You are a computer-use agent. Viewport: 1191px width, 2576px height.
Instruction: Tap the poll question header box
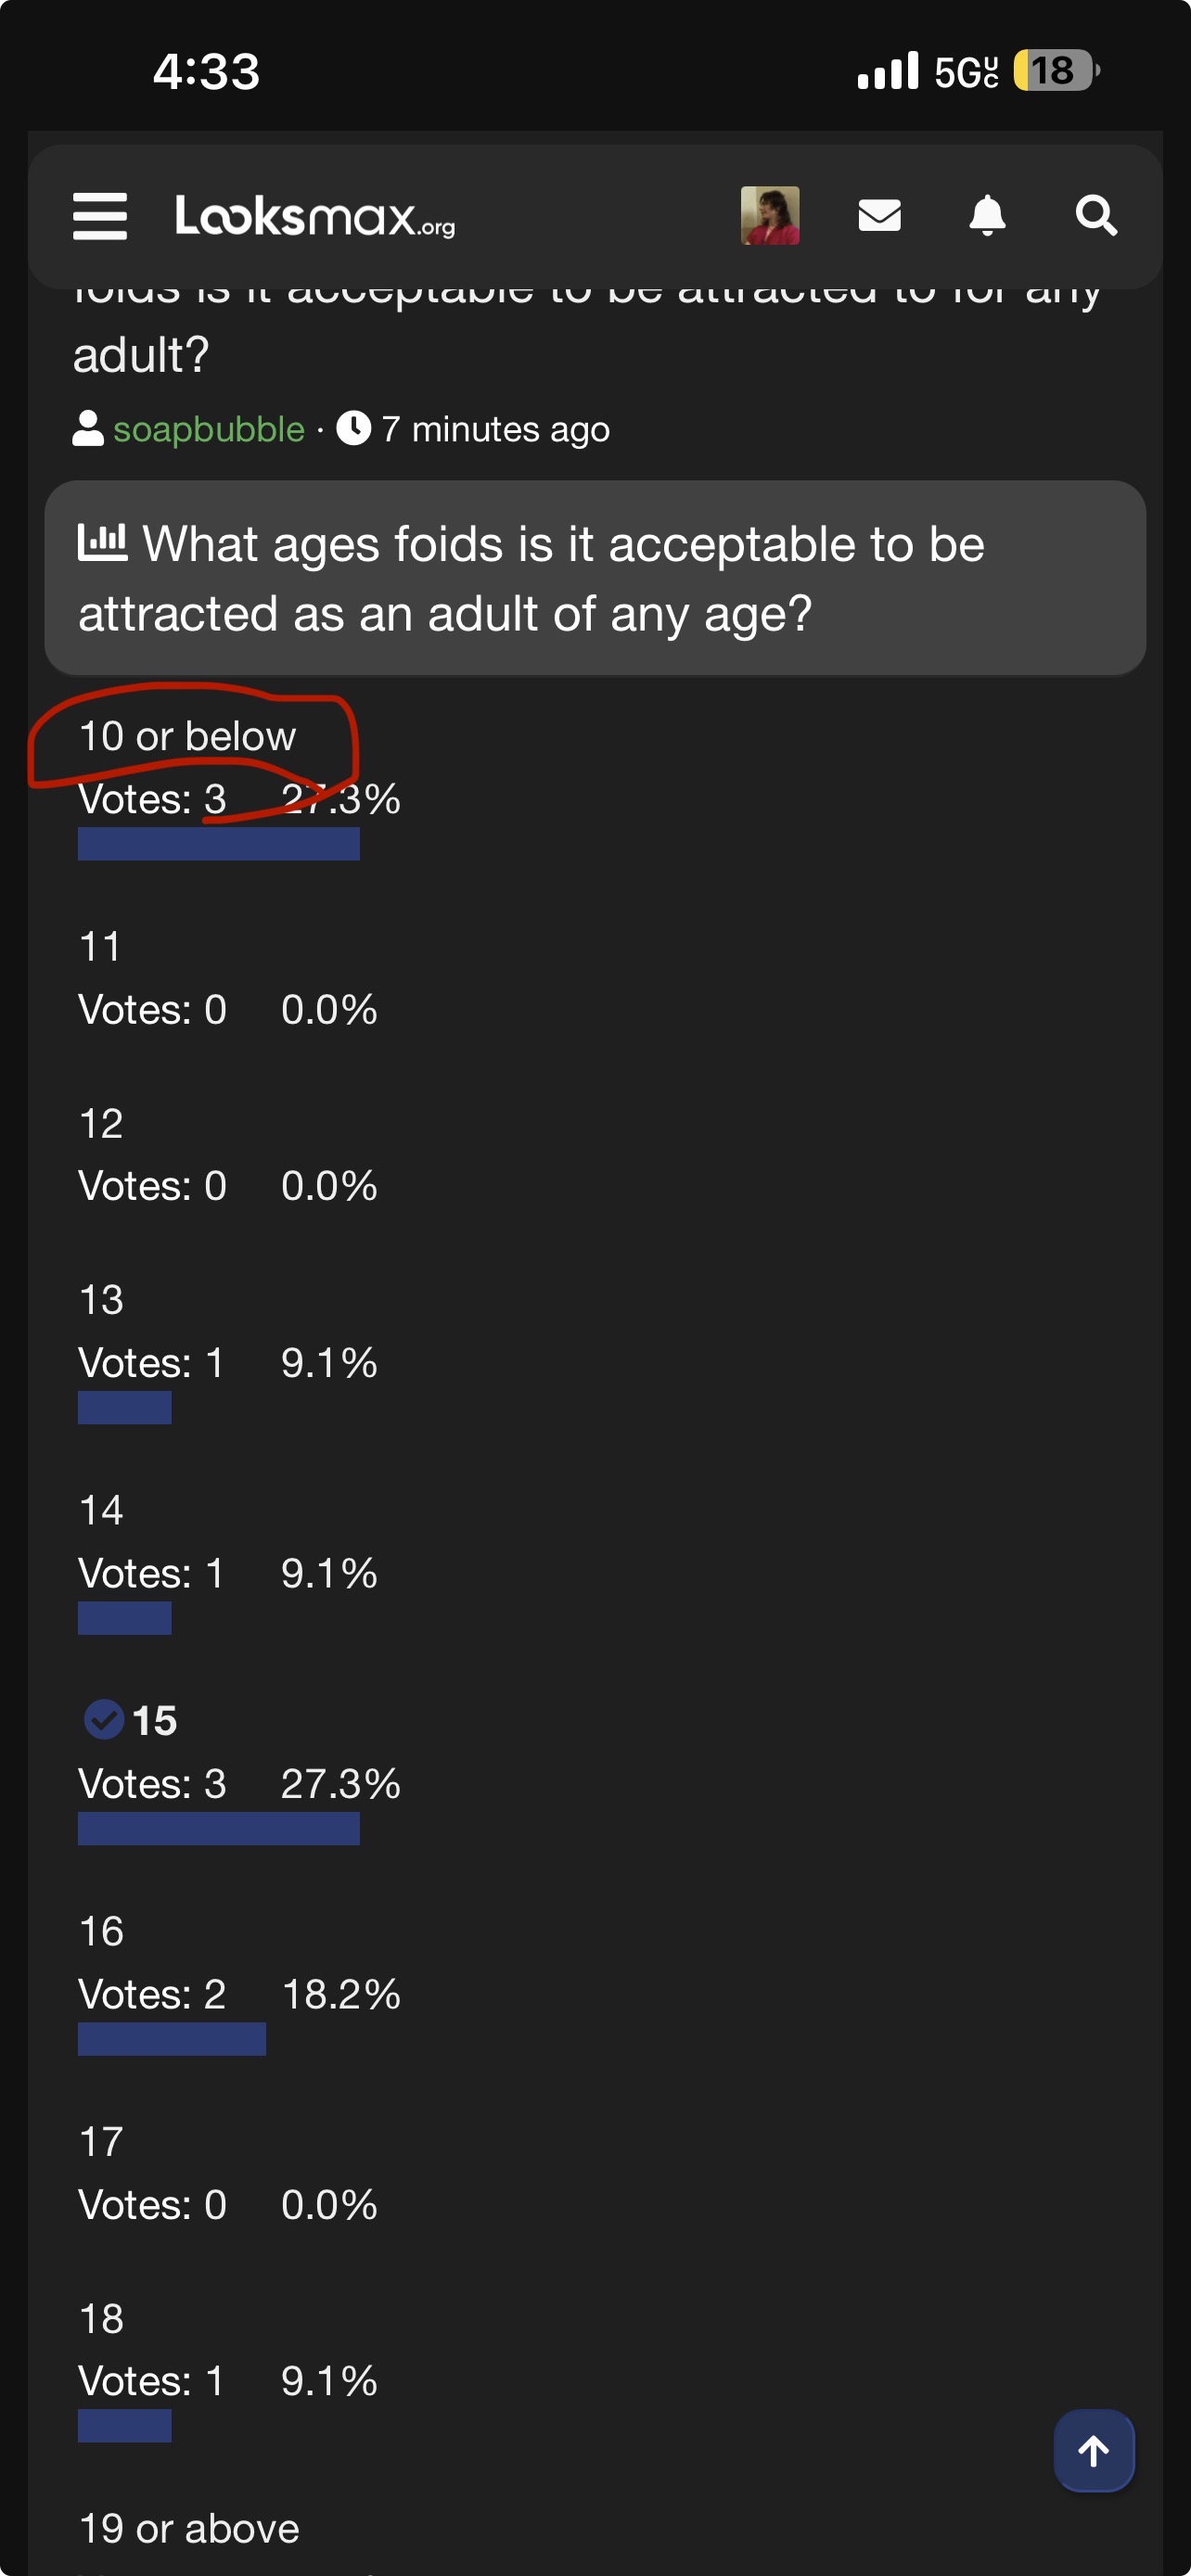pyautogui.click(x=595, y=578)
